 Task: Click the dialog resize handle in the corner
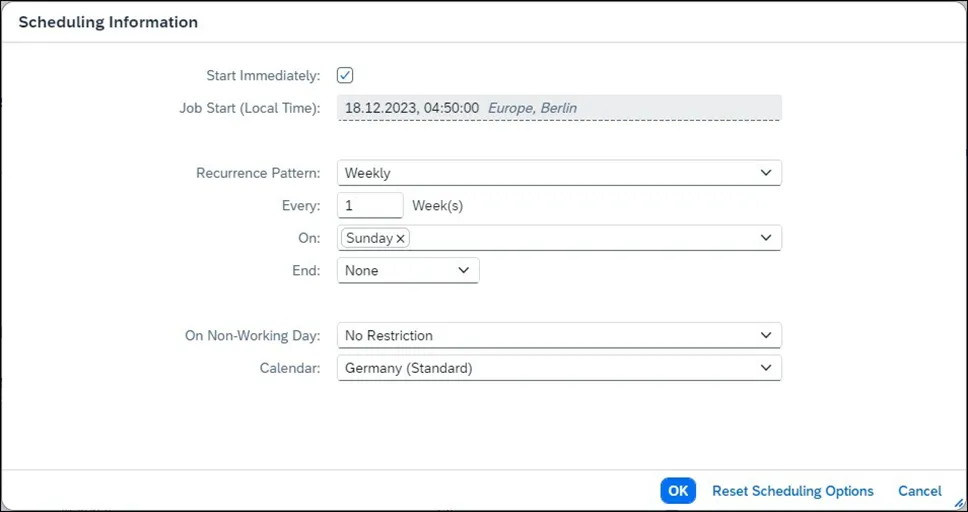(x=960, y=505)
